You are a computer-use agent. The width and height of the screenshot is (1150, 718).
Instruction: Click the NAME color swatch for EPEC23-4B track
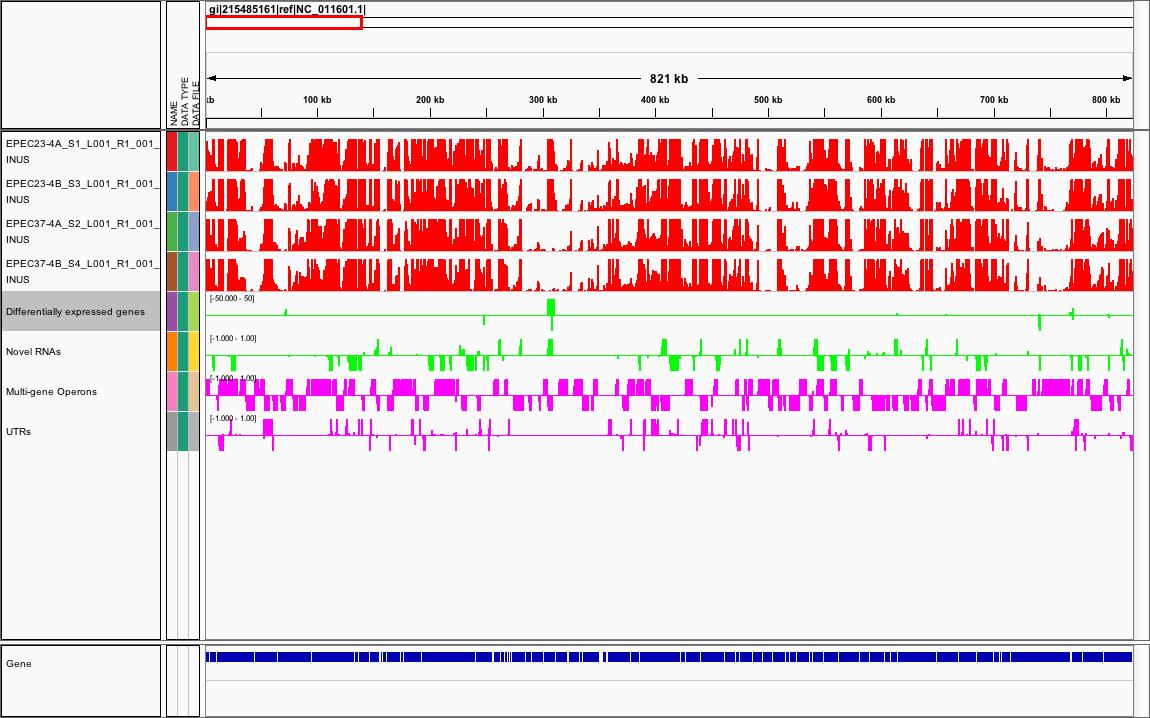[172, 191]
